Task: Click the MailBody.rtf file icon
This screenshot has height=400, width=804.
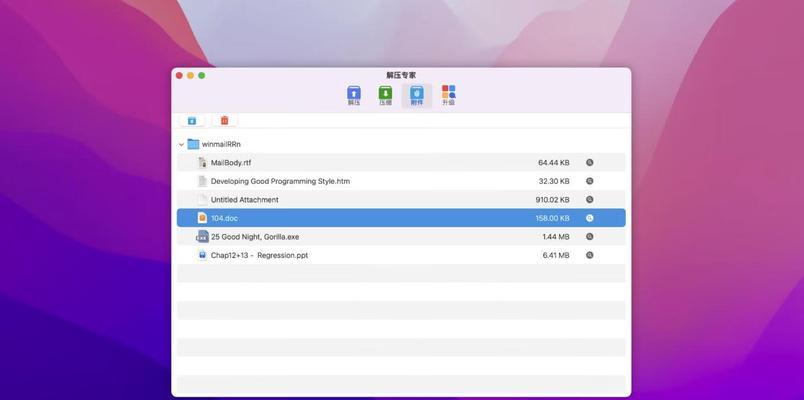Action: click(x=203, y=163)
